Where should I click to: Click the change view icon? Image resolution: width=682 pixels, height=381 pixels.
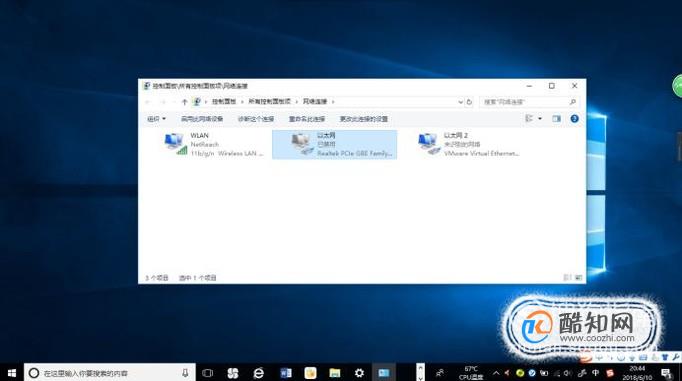point(529,118)
